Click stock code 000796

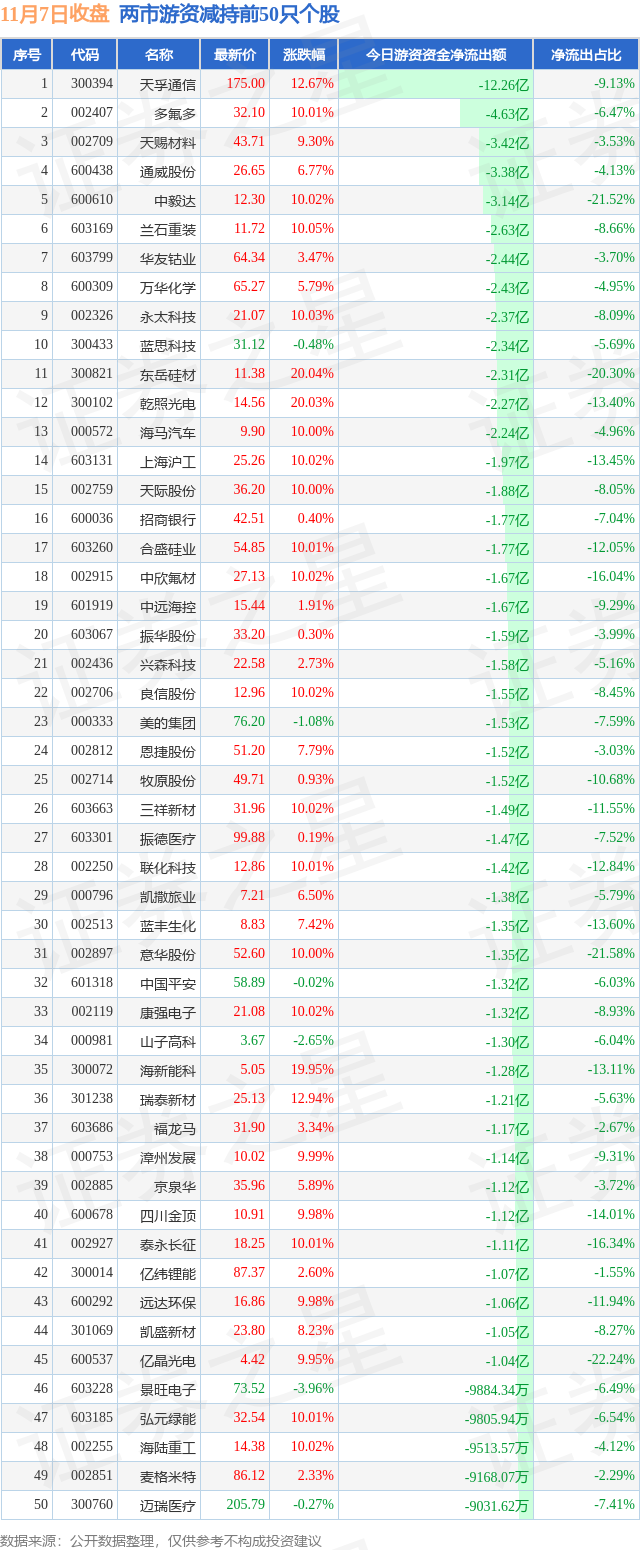click(x=91, y=895)
